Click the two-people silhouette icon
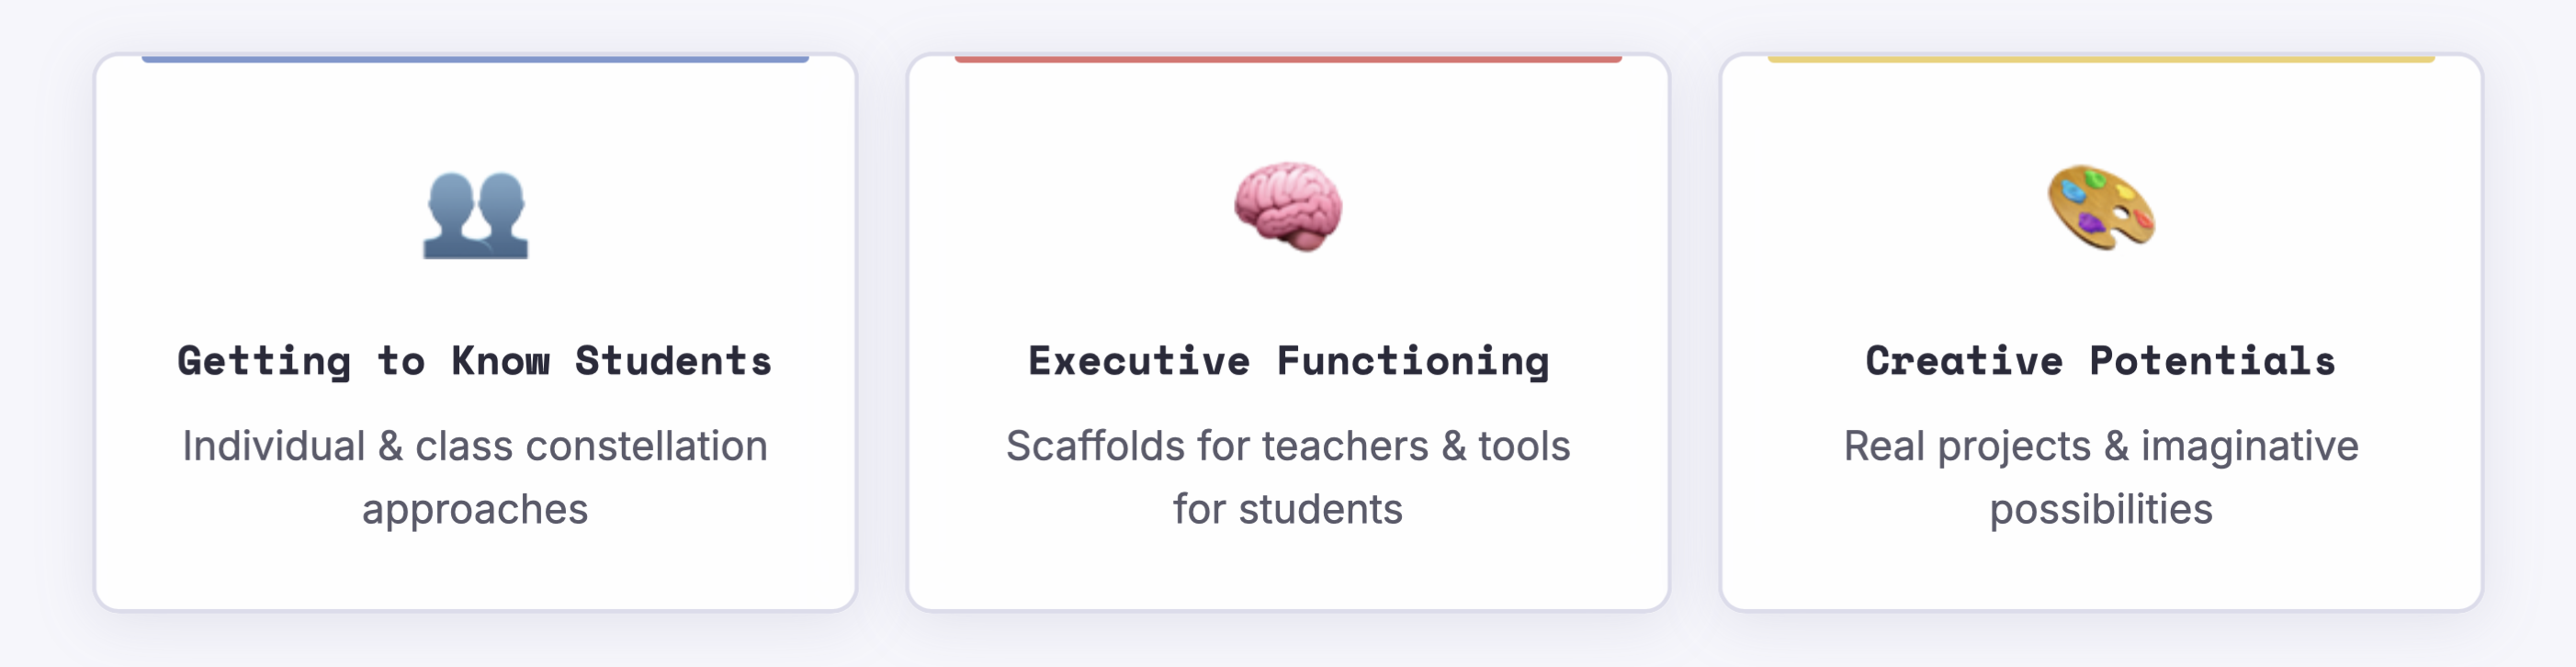Image resolution: width=2576 pixels, height=667 pixels. (475, 215)
